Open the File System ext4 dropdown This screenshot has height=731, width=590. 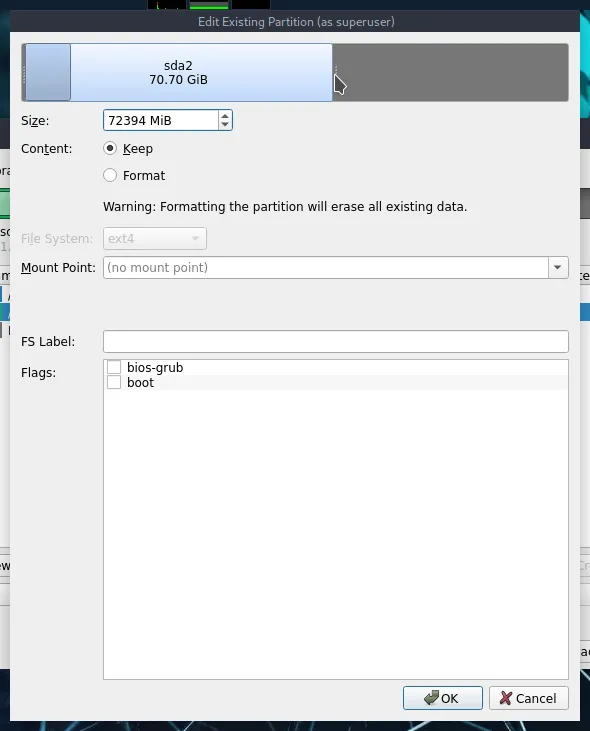tap(155, 239)
